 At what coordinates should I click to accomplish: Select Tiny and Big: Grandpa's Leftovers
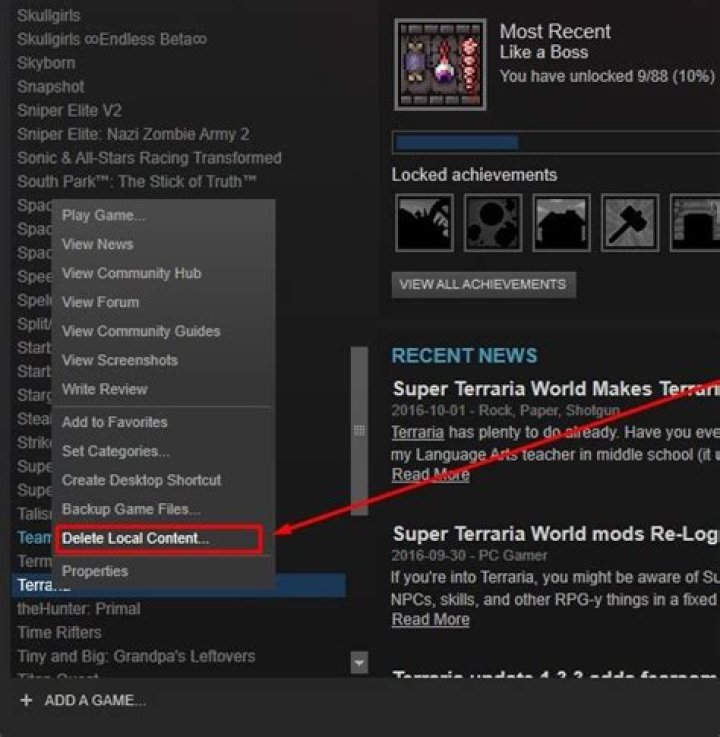pyautogui.click(x=136, y=656)
